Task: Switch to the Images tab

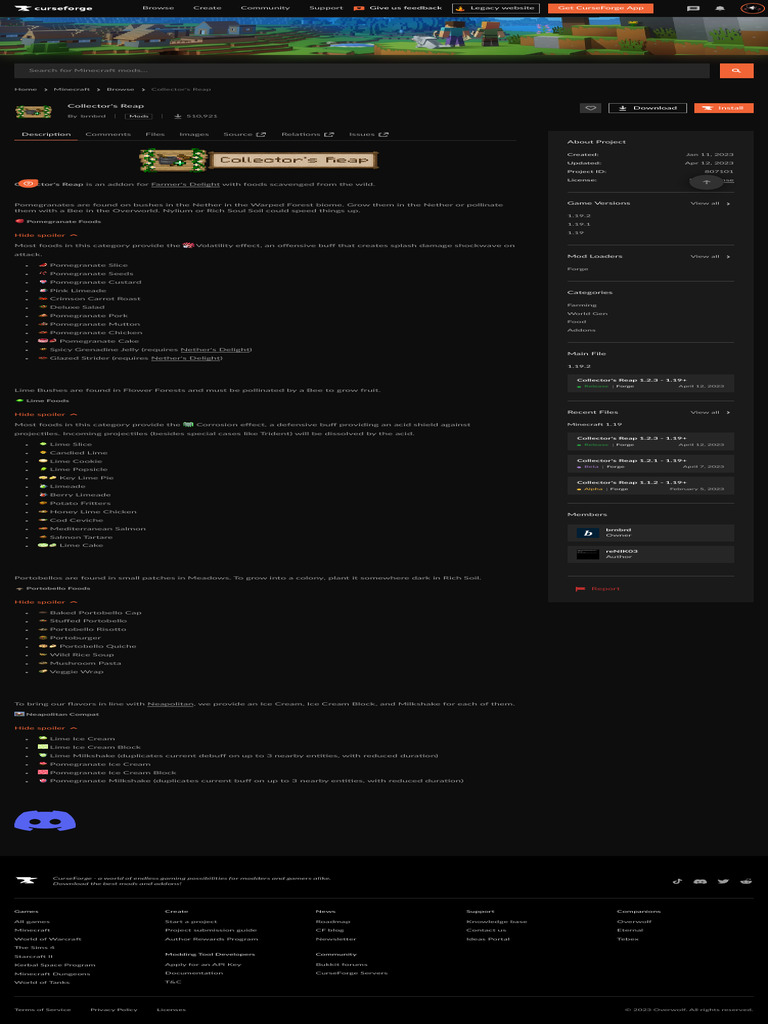Action: [194, 135]
